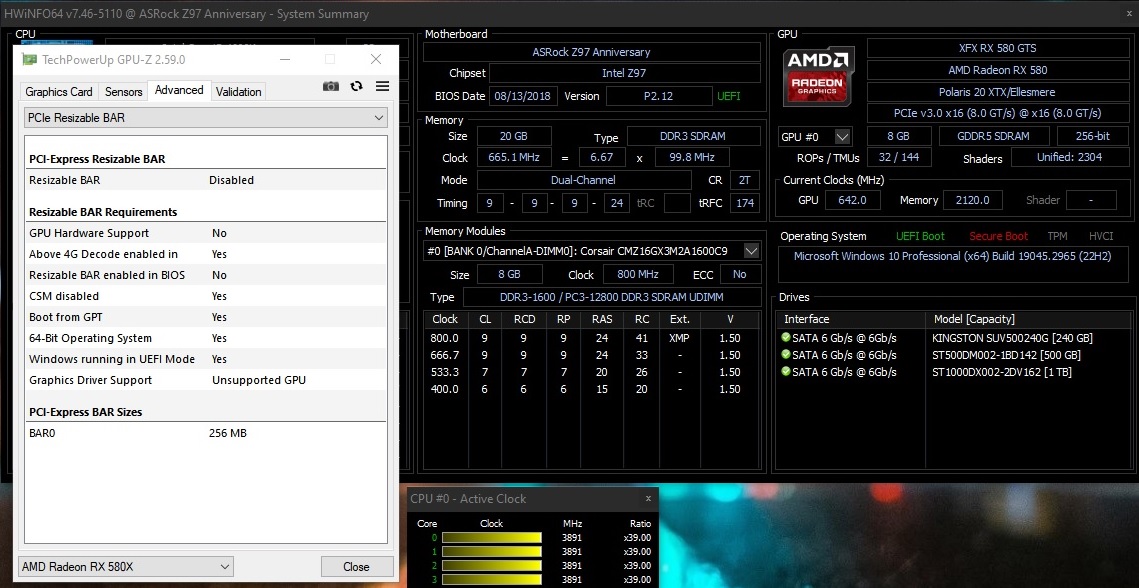
Task: Close the GPU-Z window with X
Action: [x=376, y=60]
